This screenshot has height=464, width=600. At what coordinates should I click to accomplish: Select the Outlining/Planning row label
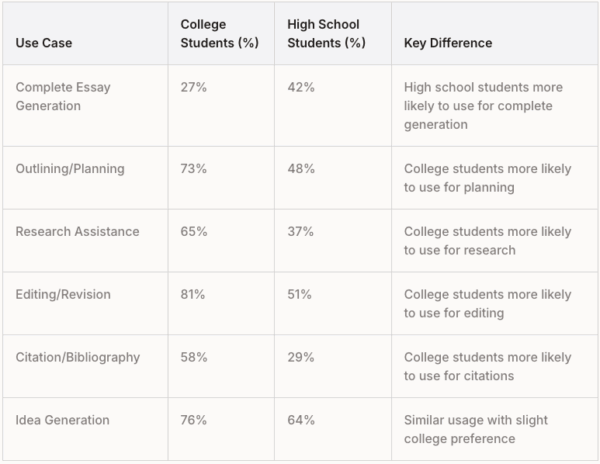pos(70,169)
